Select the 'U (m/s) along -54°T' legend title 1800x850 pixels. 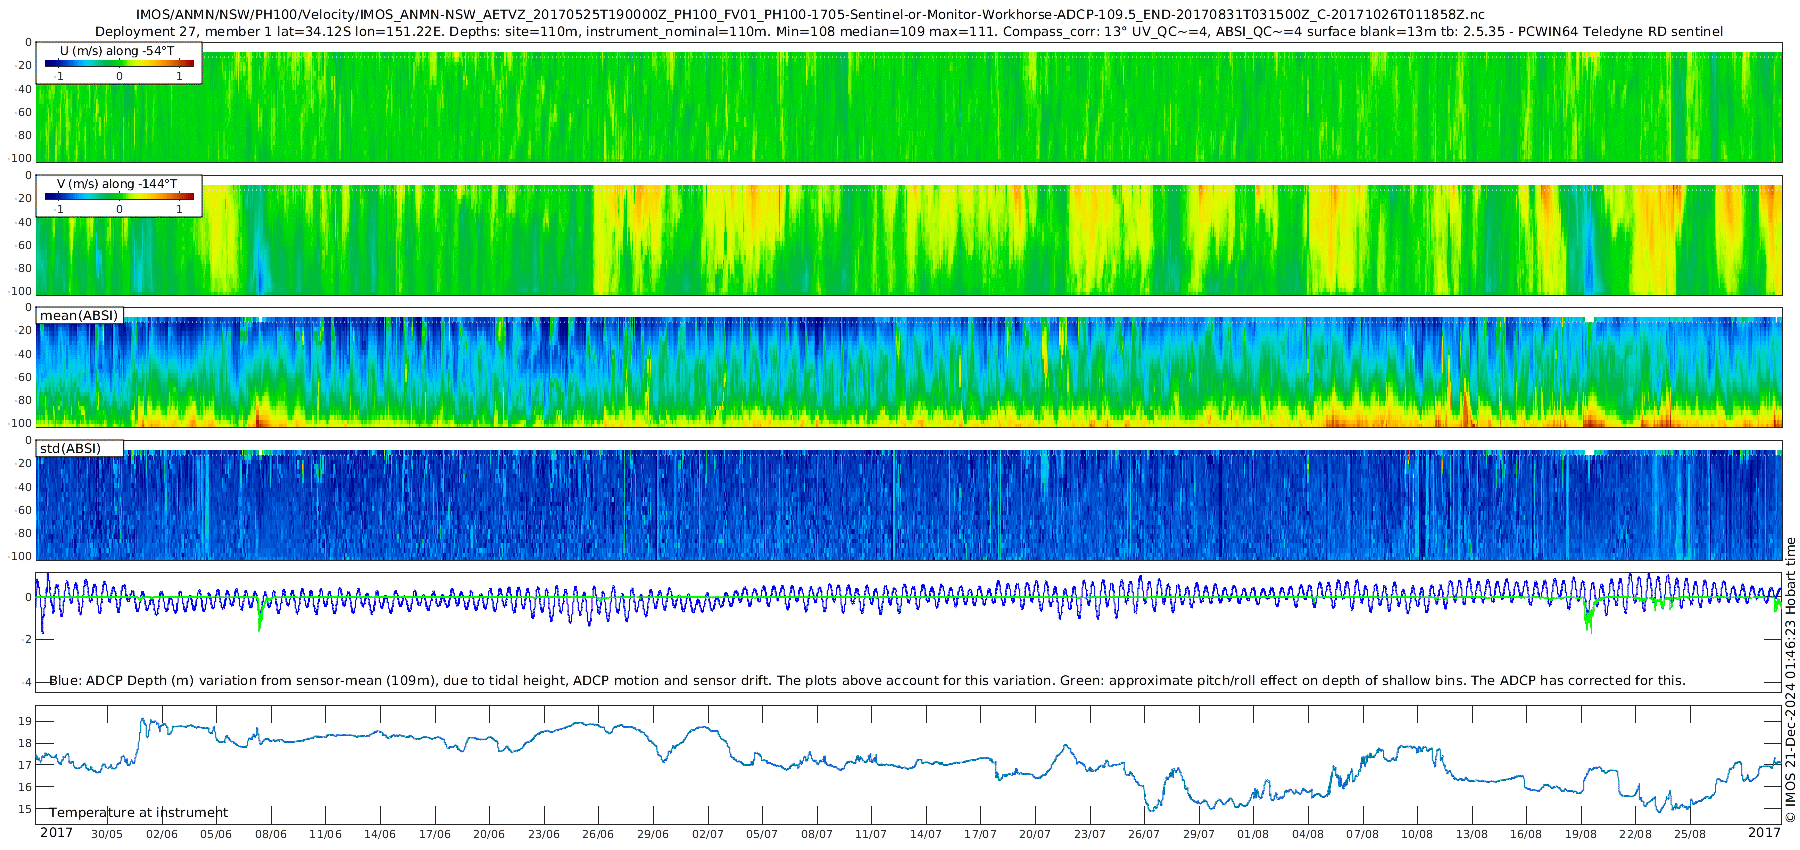tap(117, 50)
